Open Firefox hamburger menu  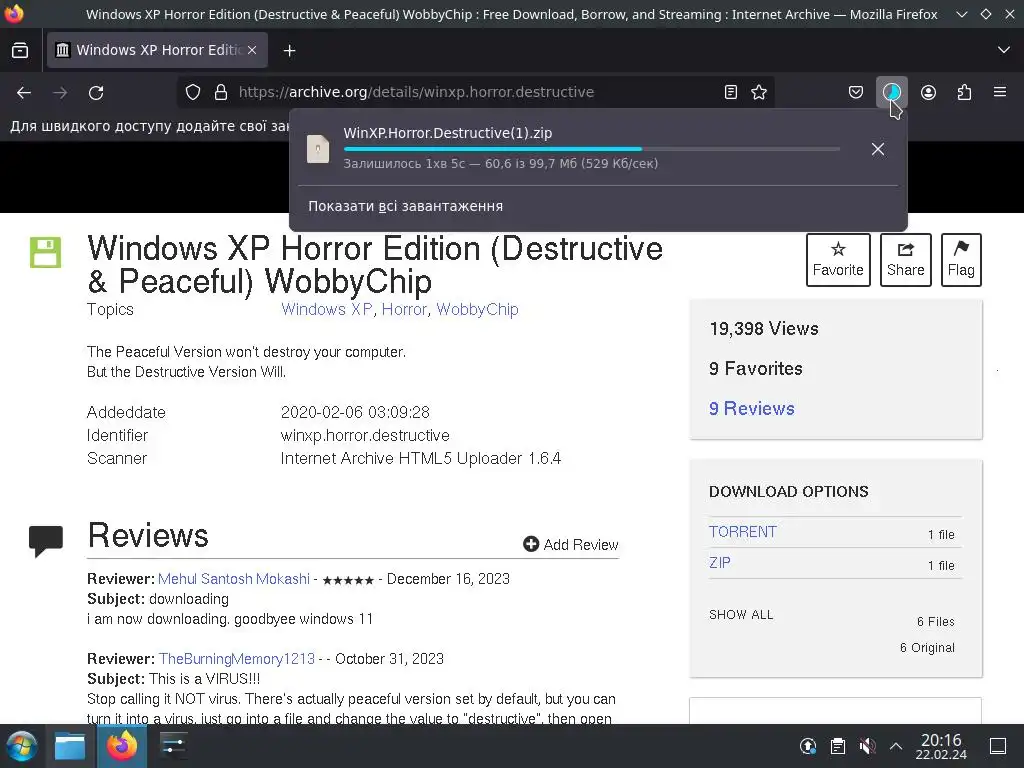click(1000, 92)
